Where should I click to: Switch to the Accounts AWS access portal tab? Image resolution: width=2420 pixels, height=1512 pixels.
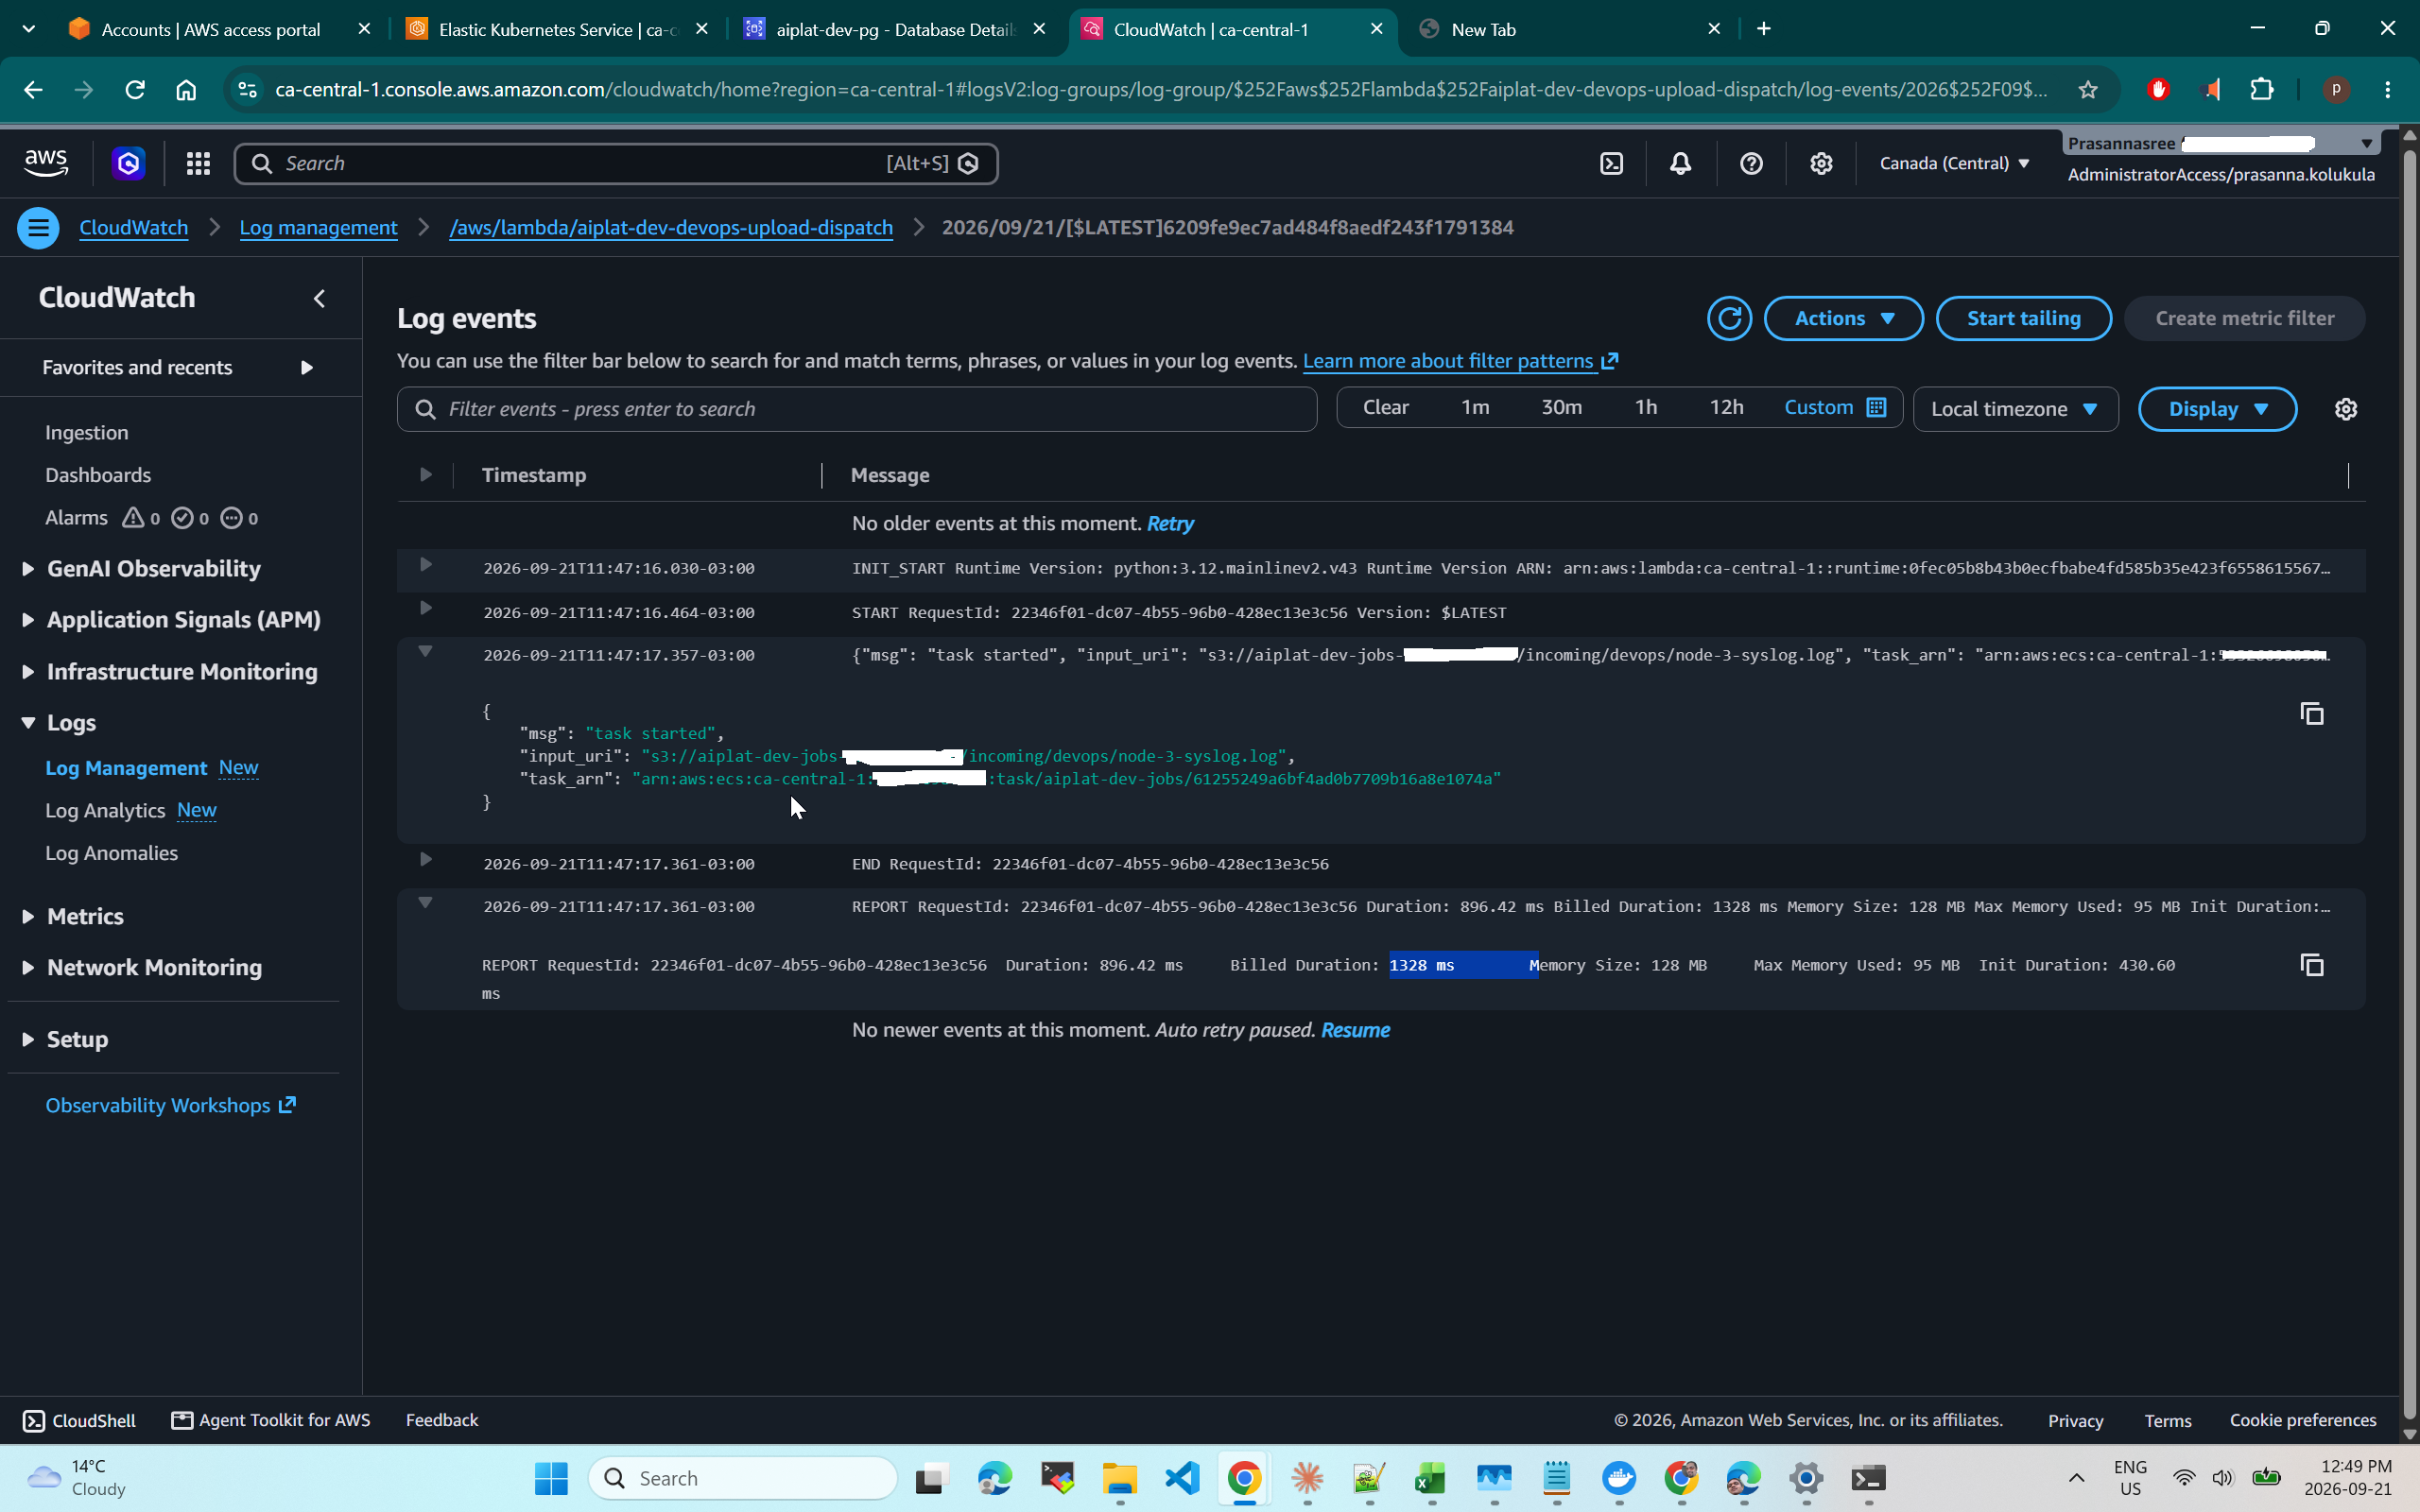210,29
